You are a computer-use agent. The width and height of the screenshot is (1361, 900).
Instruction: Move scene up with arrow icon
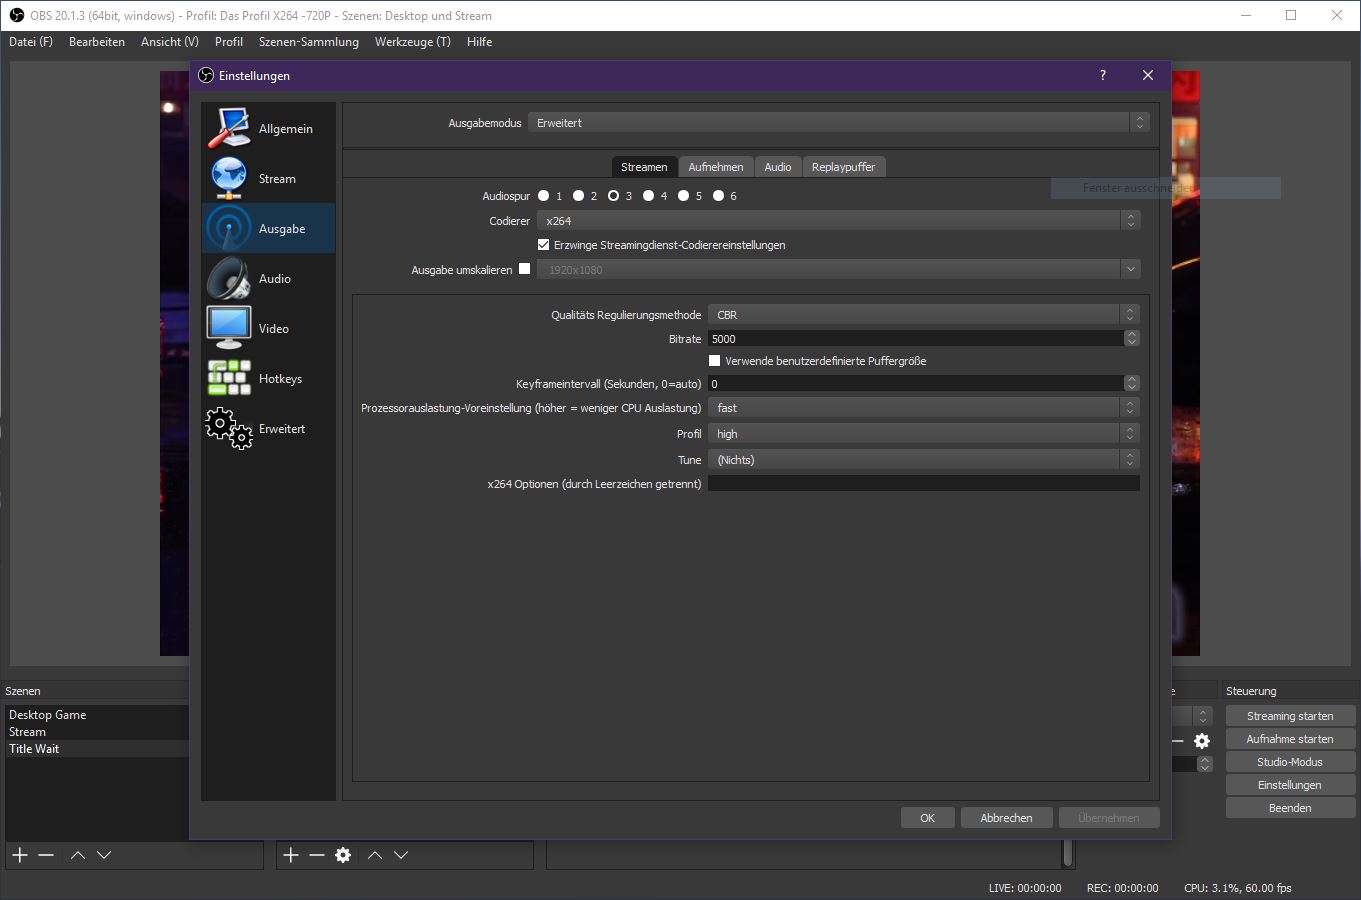[x=78, y=855]
